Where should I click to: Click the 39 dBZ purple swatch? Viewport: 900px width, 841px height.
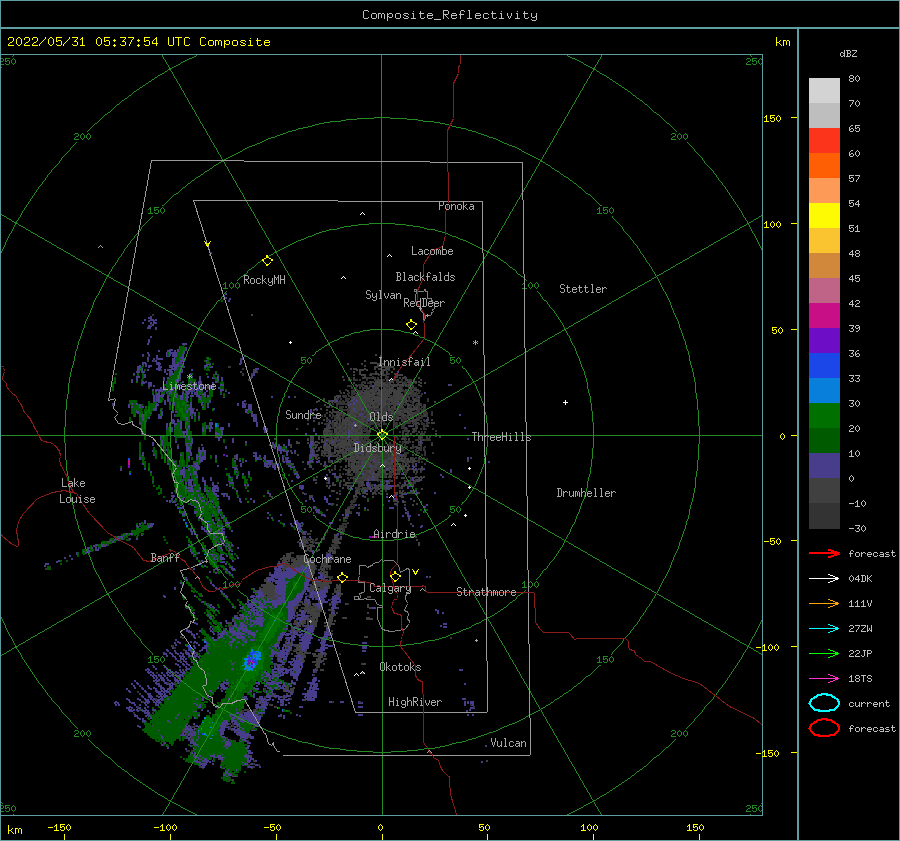pos(824,340)
